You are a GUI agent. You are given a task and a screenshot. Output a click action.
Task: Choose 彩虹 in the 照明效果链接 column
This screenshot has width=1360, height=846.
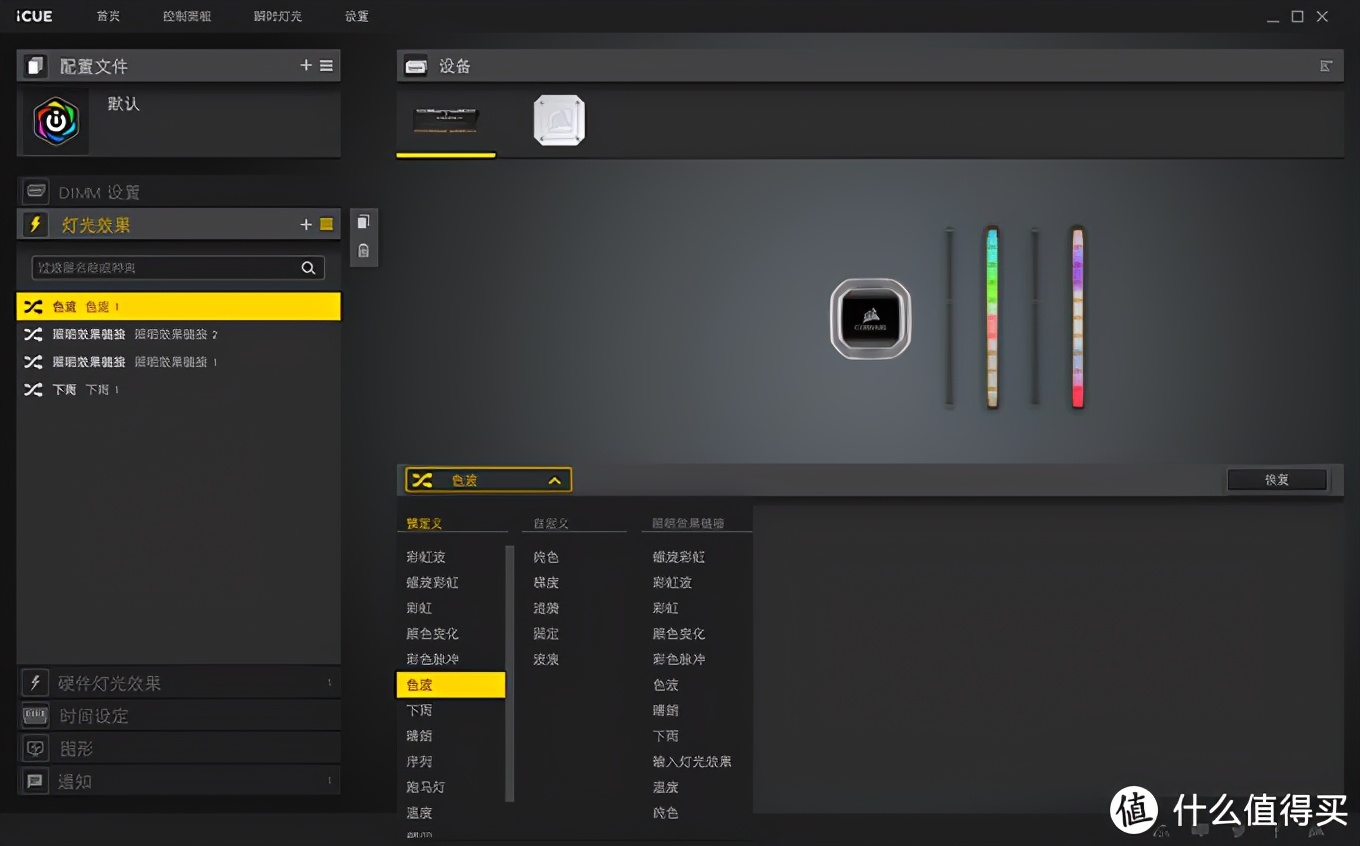665,608
